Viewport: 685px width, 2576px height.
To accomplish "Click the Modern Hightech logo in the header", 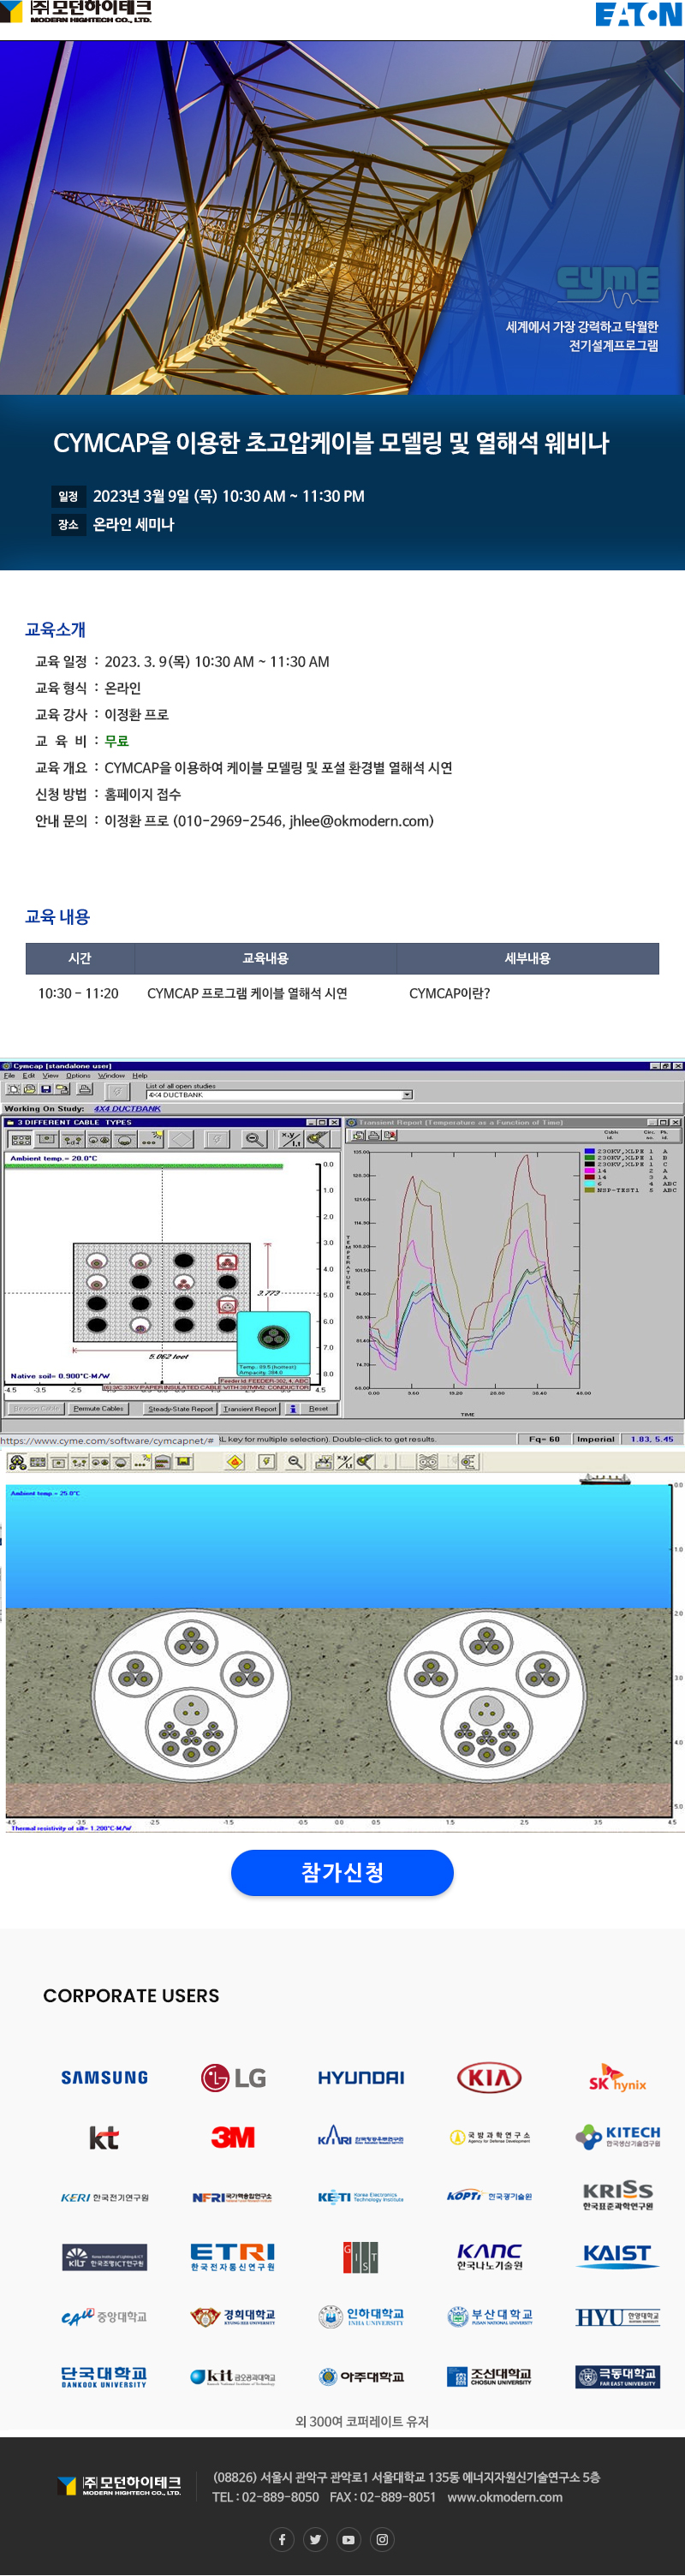I will (x=77, y=12).
